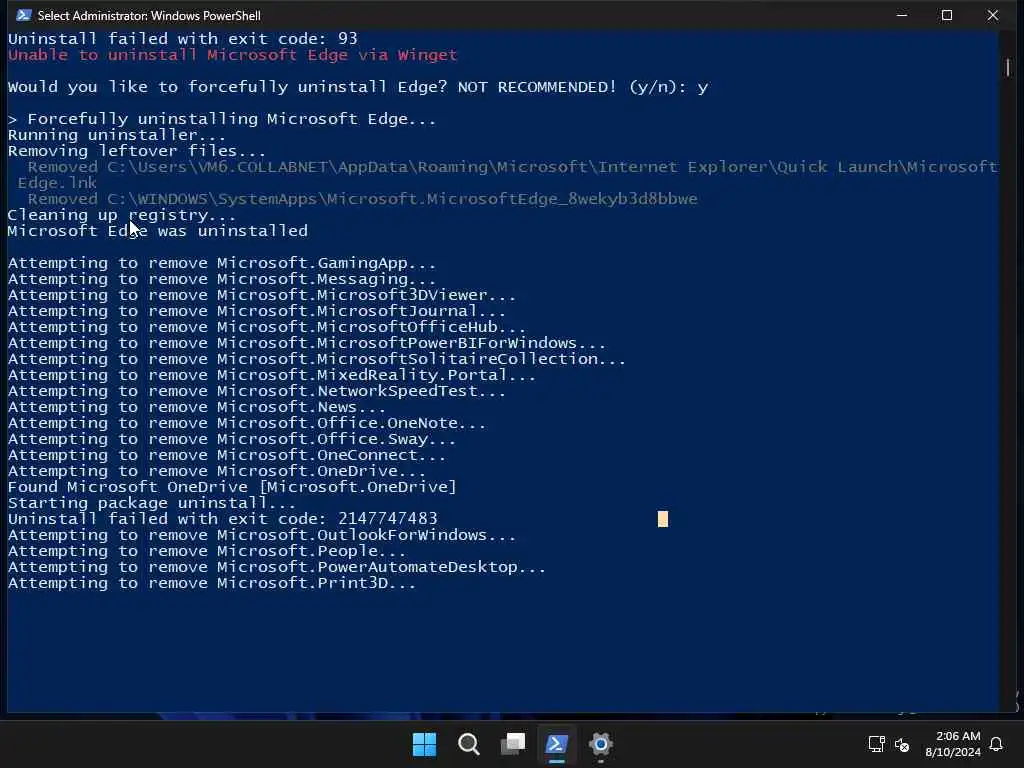Click the Removed MicrosoftEdge_8wekyb3d8bbwe path line
Screen dimensions: 1024x768
click(362, 199)
